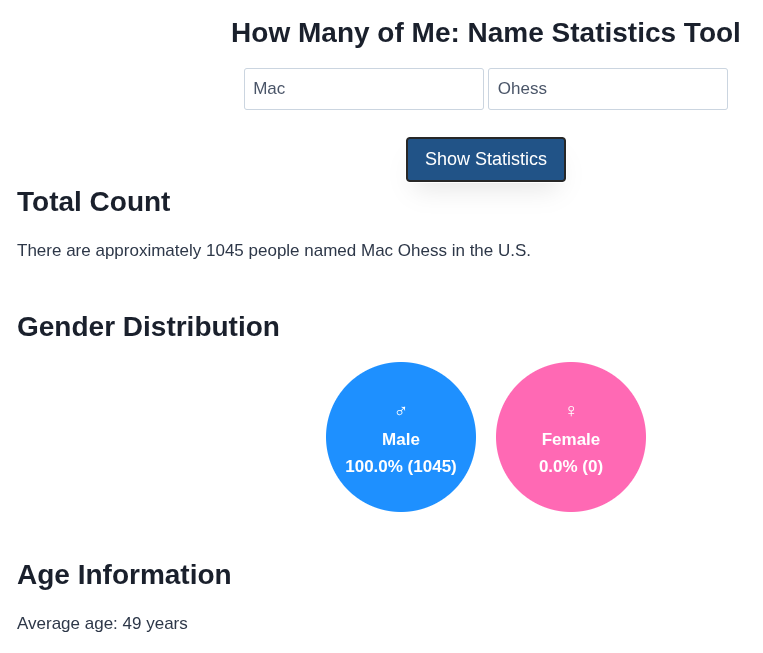Click the approximate people count sentence
763x653 pixels.
(x=274, y=251)
